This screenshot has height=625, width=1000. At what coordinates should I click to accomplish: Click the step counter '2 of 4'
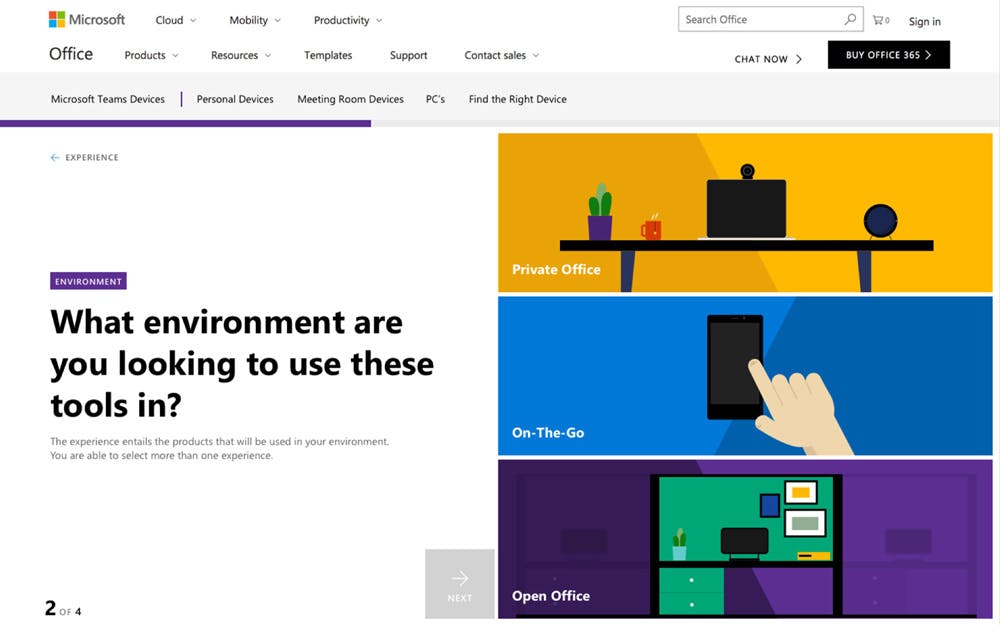tap(62, 608)
